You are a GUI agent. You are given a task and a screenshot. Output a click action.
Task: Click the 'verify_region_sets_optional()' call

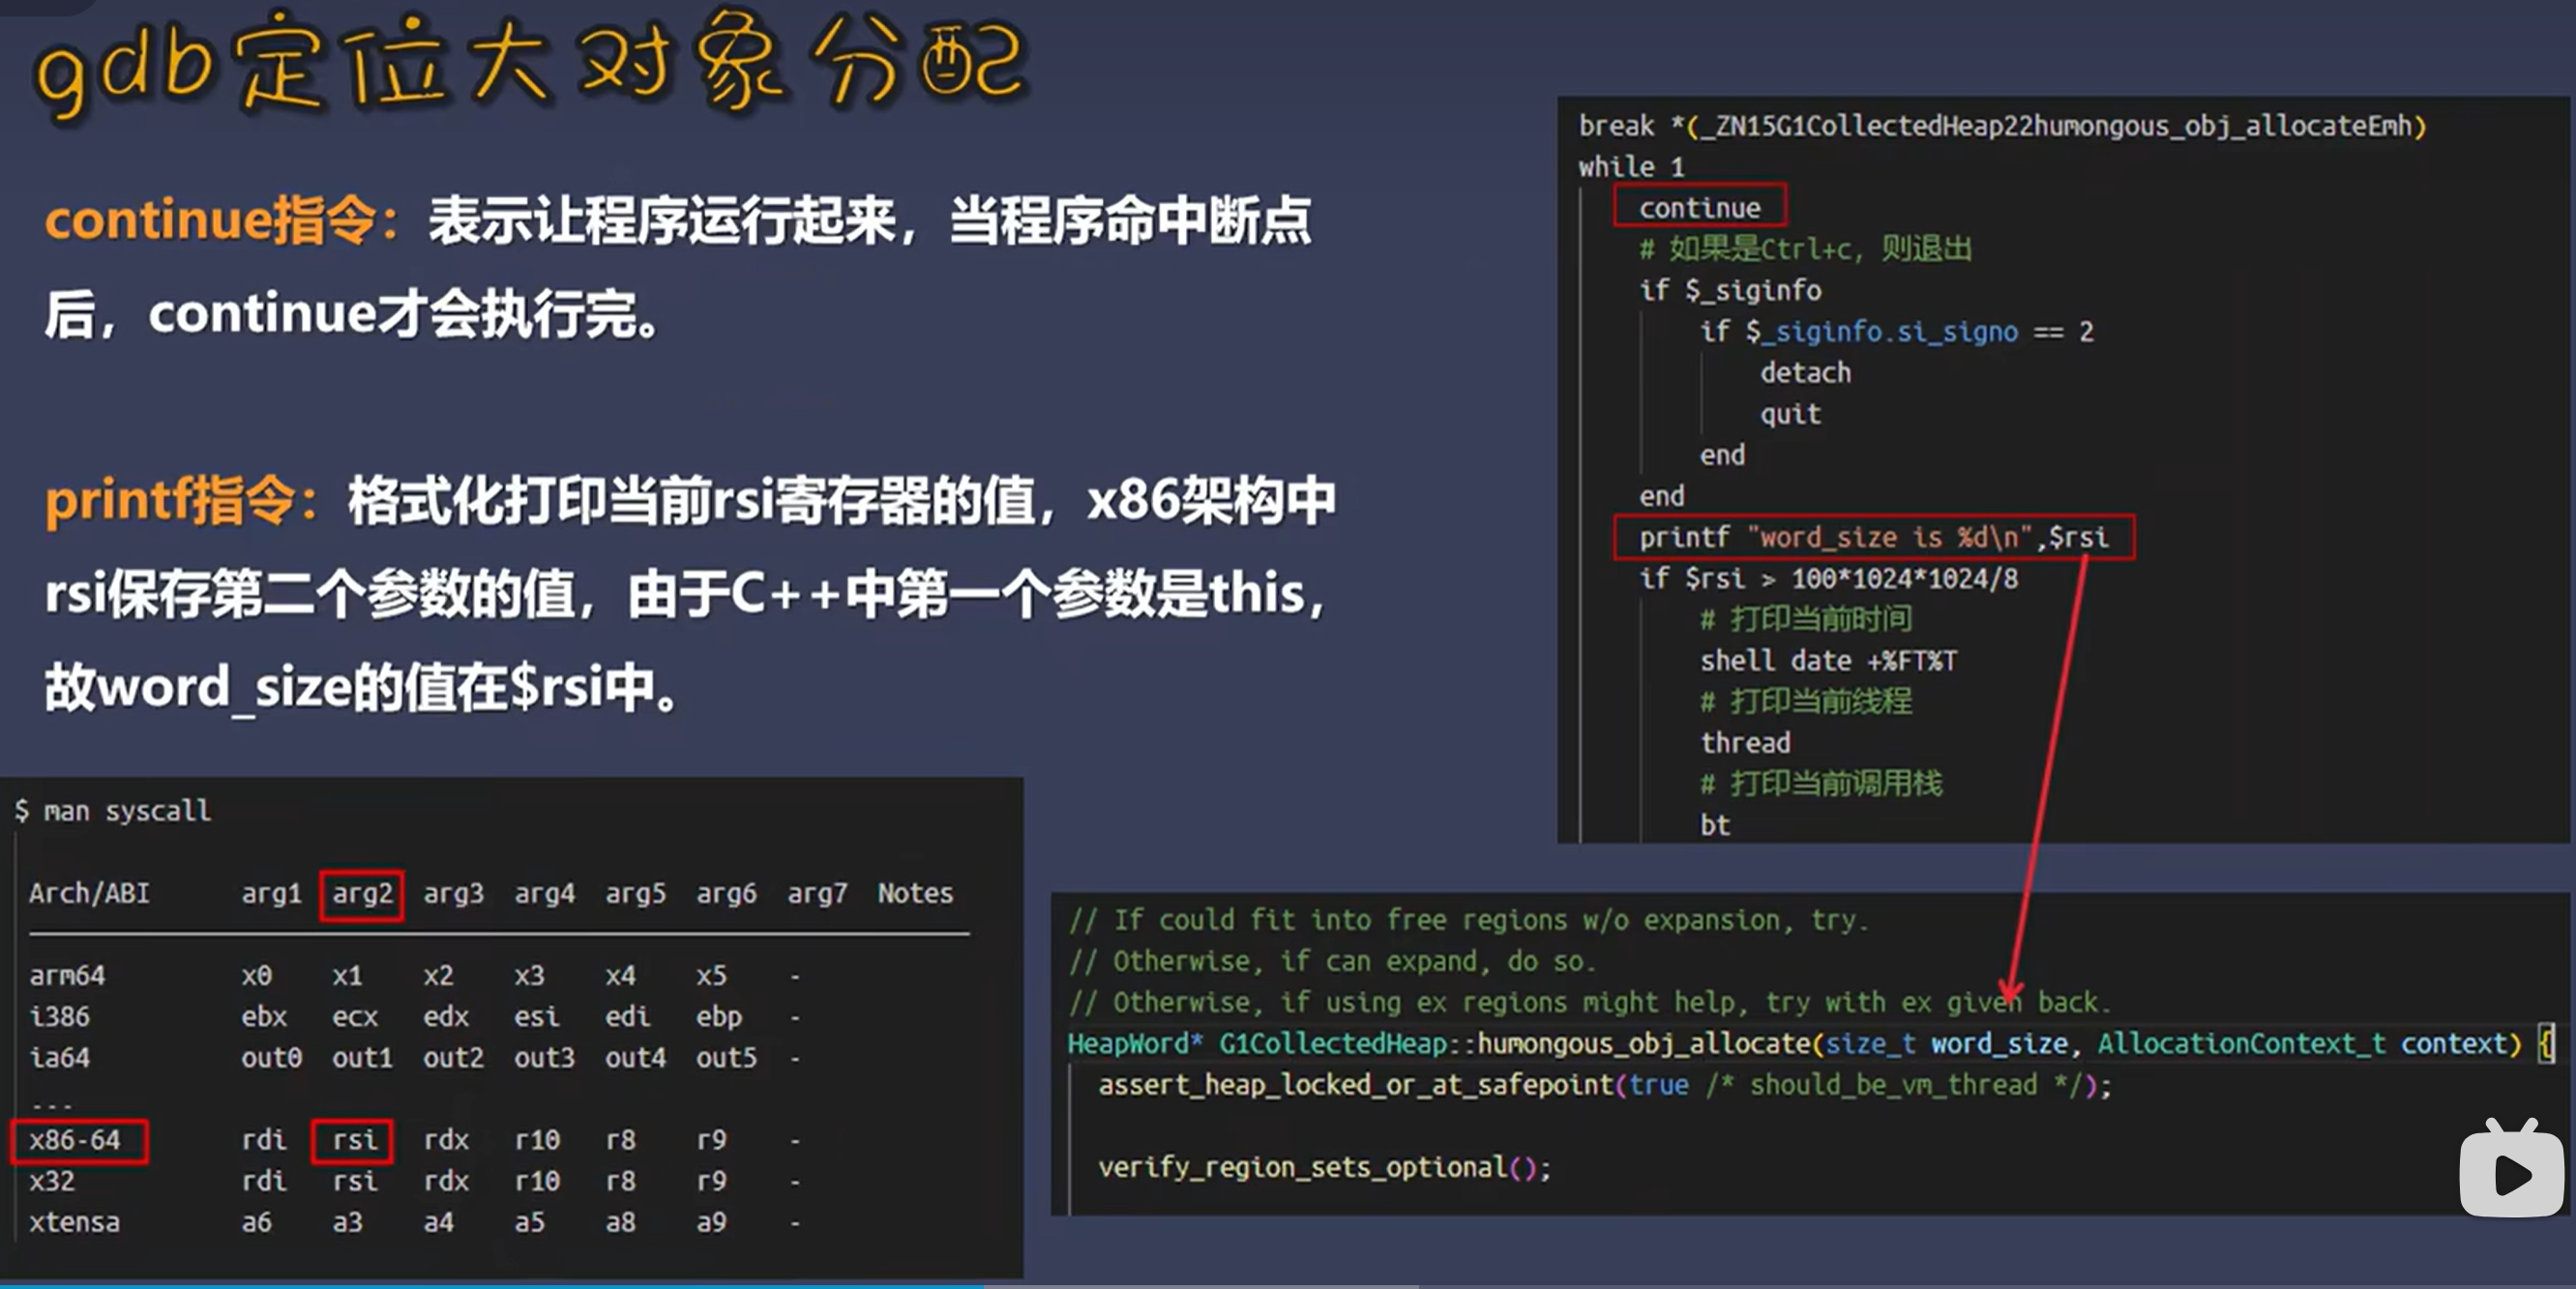tap(1323, 1167)
